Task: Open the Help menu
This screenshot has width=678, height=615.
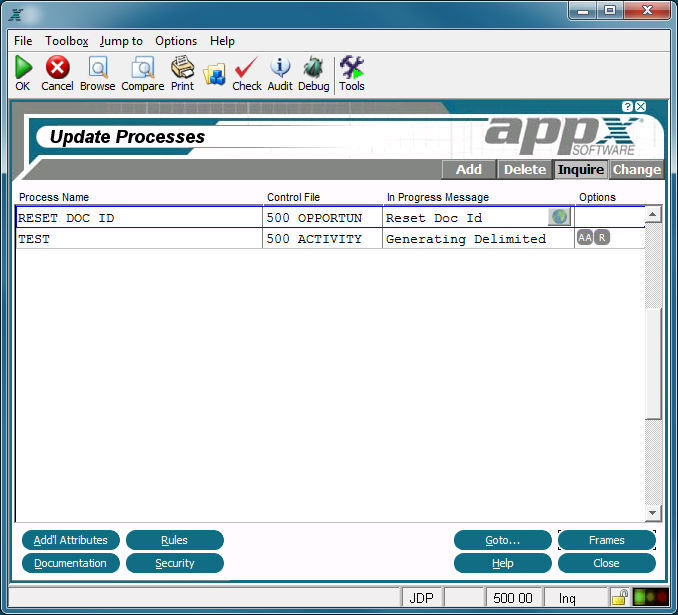Action: [x=222, y=41]
